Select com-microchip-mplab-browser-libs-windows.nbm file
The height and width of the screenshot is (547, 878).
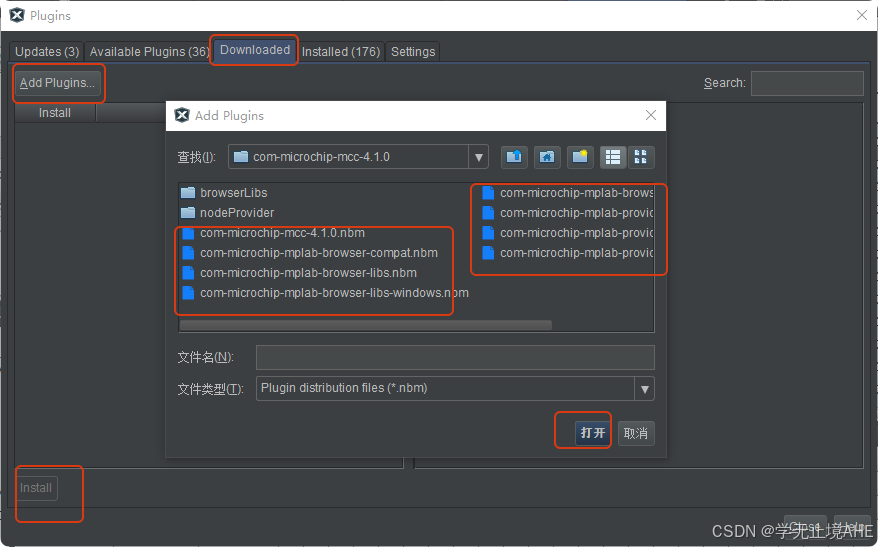[325, 293]
